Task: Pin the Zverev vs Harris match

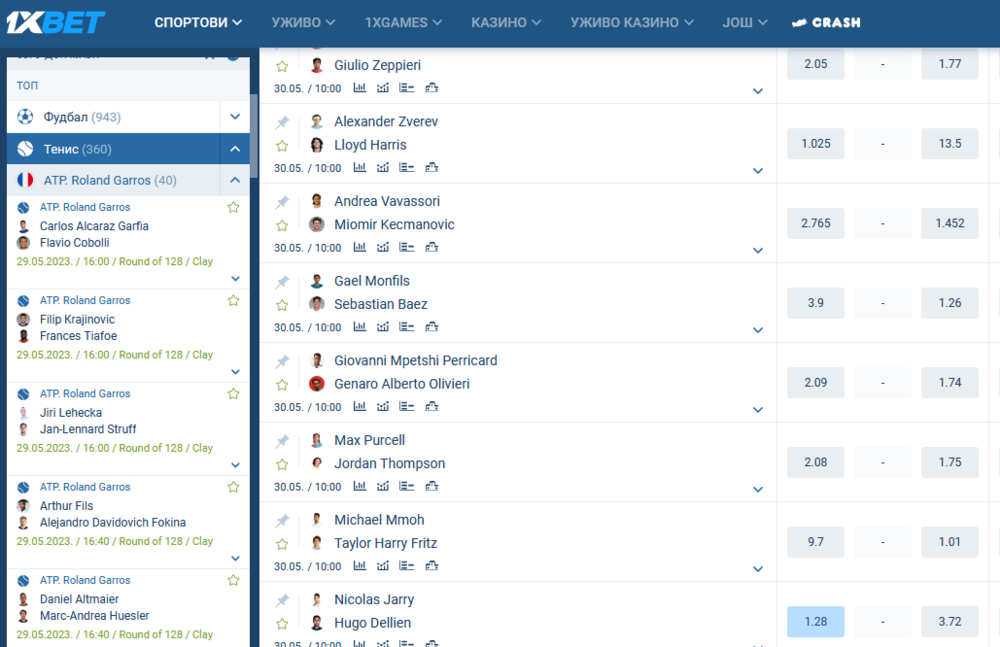Action: (283, 122)
